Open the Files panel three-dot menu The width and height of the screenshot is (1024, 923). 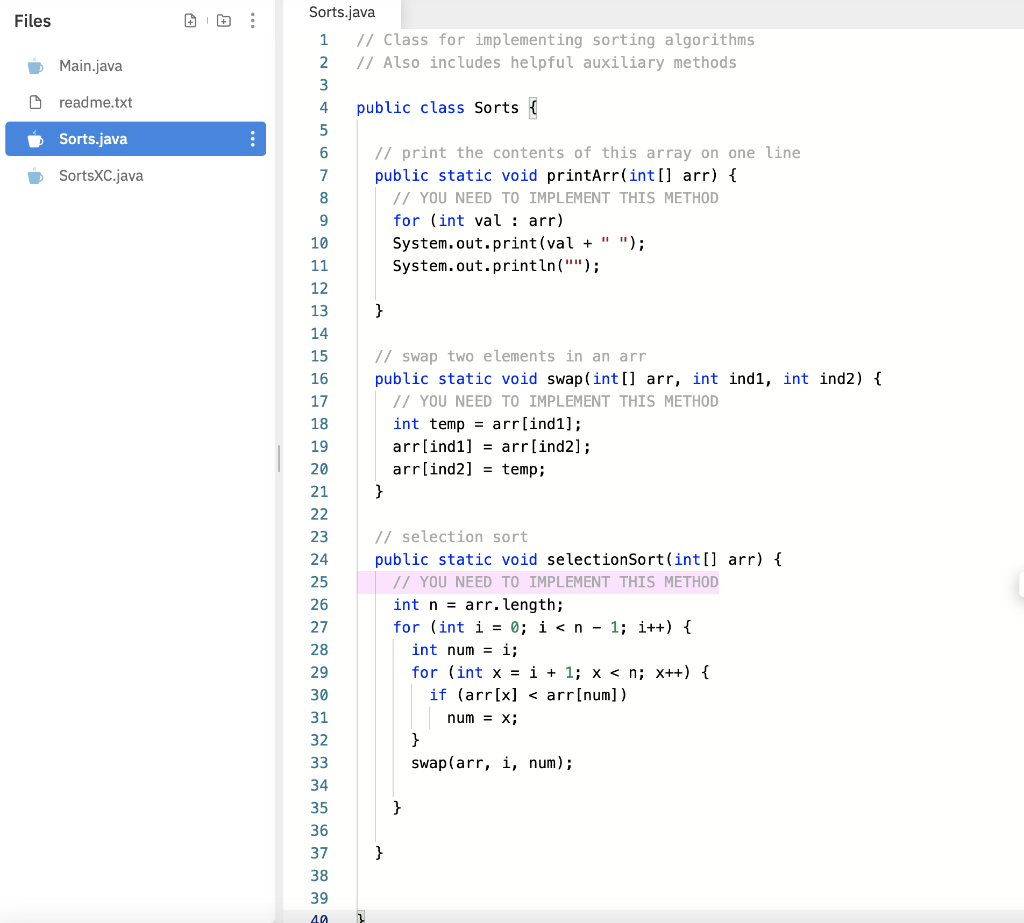pyautogui.click(x=253, y=21)
